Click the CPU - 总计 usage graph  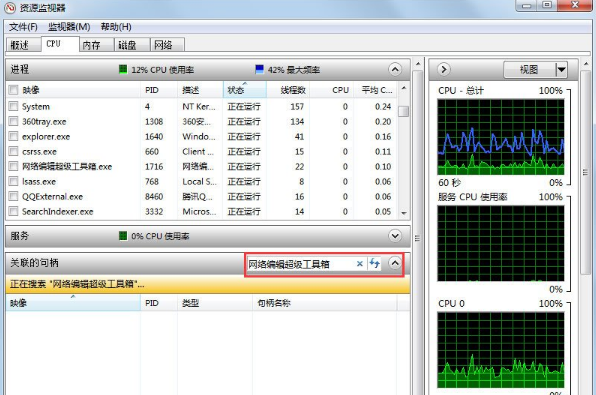pyautogui.click(x=501, y=137)
